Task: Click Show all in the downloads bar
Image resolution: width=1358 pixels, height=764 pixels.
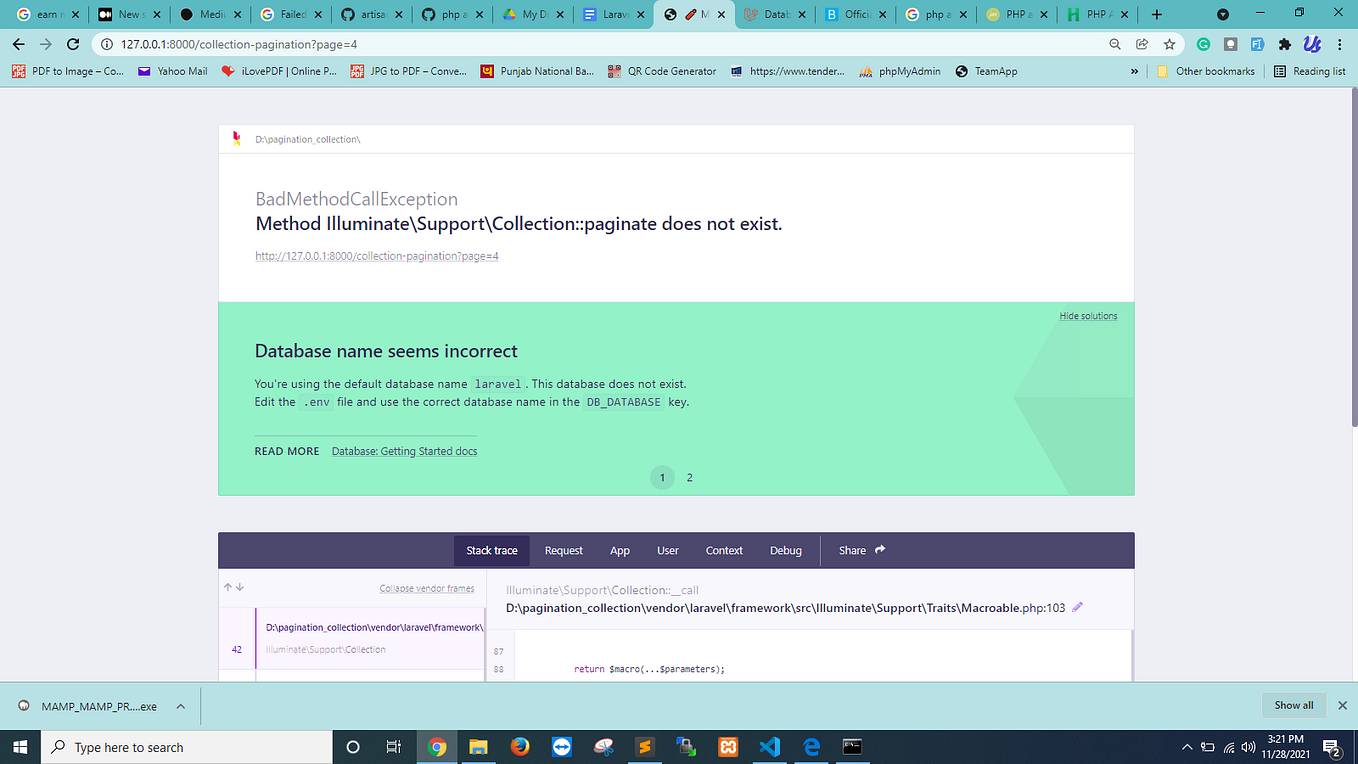Action: [1294, 705]
